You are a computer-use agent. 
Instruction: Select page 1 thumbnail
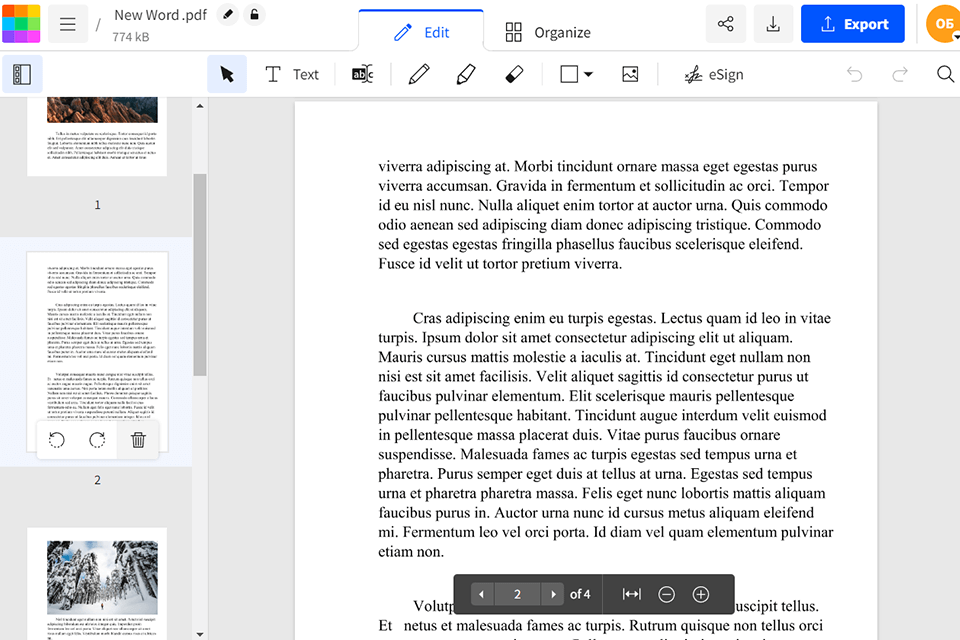click(x=97, y=136)
